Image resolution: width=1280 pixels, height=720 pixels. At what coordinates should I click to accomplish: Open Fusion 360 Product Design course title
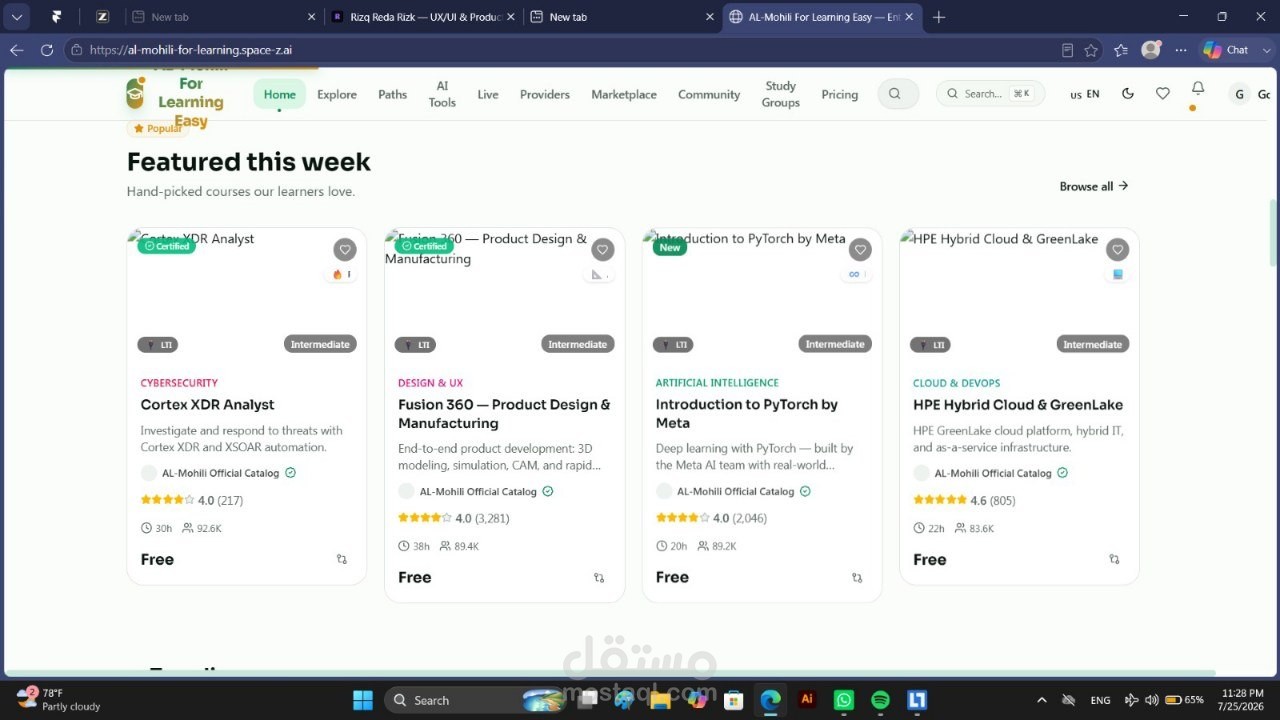click(x=504, y=414)
